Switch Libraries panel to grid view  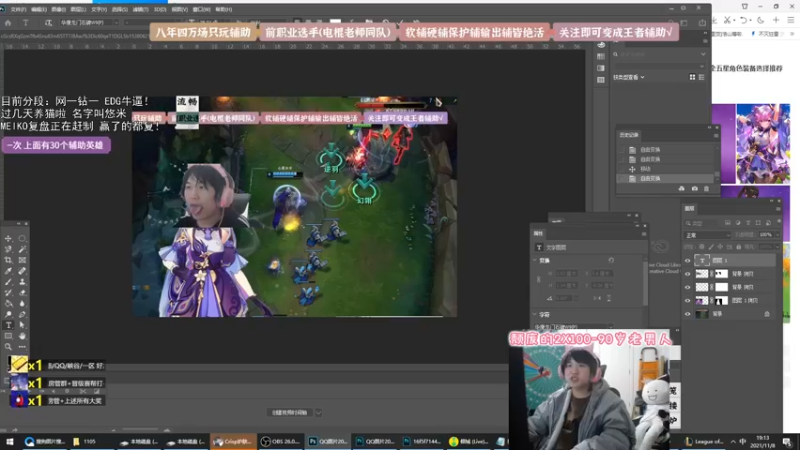[692, 77]
